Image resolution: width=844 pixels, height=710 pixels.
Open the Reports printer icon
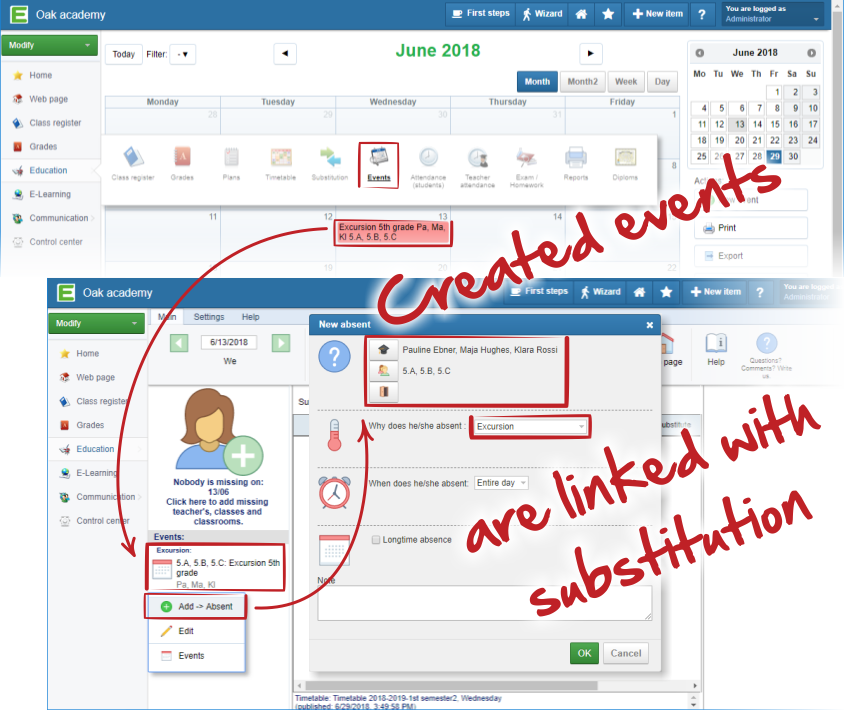point(575,164)
